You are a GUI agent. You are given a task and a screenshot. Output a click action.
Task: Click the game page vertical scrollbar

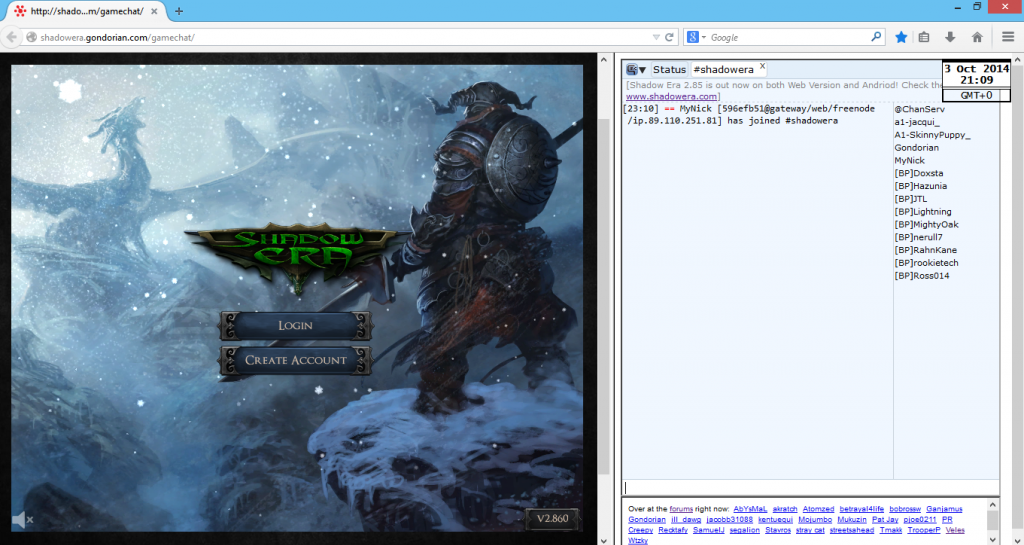click(603, 294)
